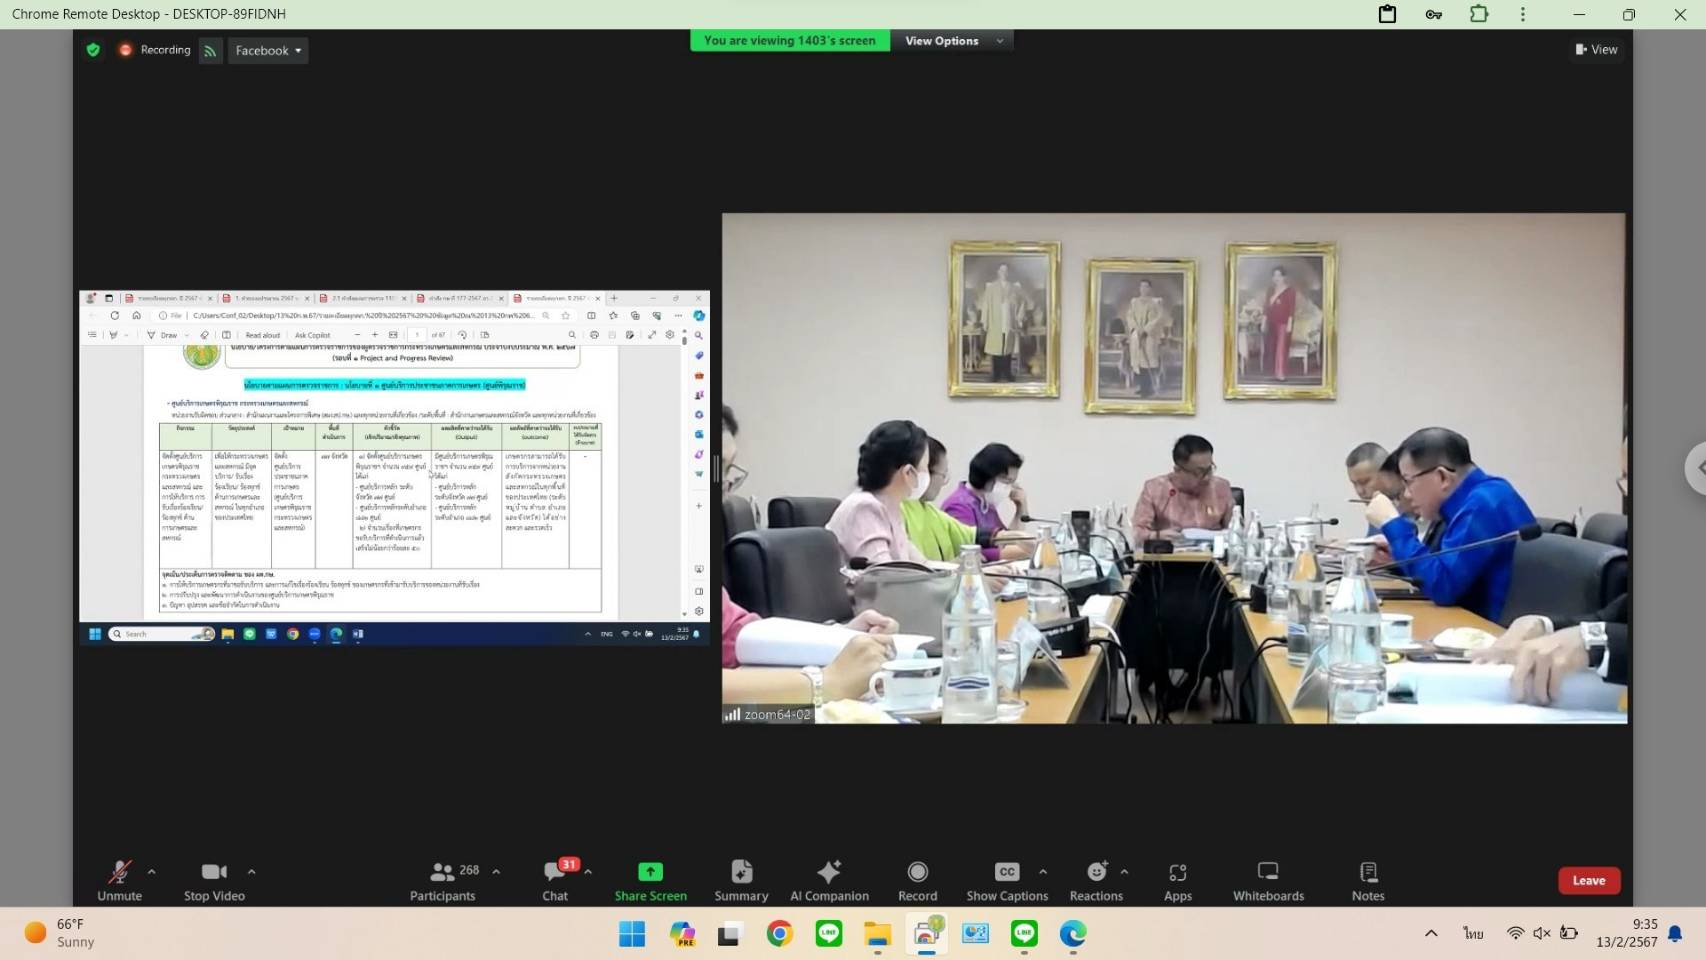Open the meeting Summary

741,880
